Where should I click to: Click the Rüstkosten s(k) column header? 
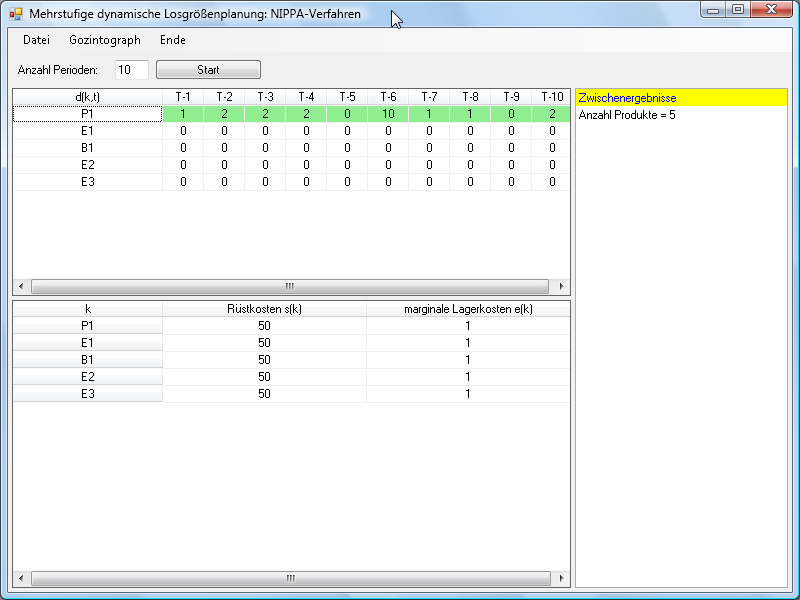tap(264, 309)
